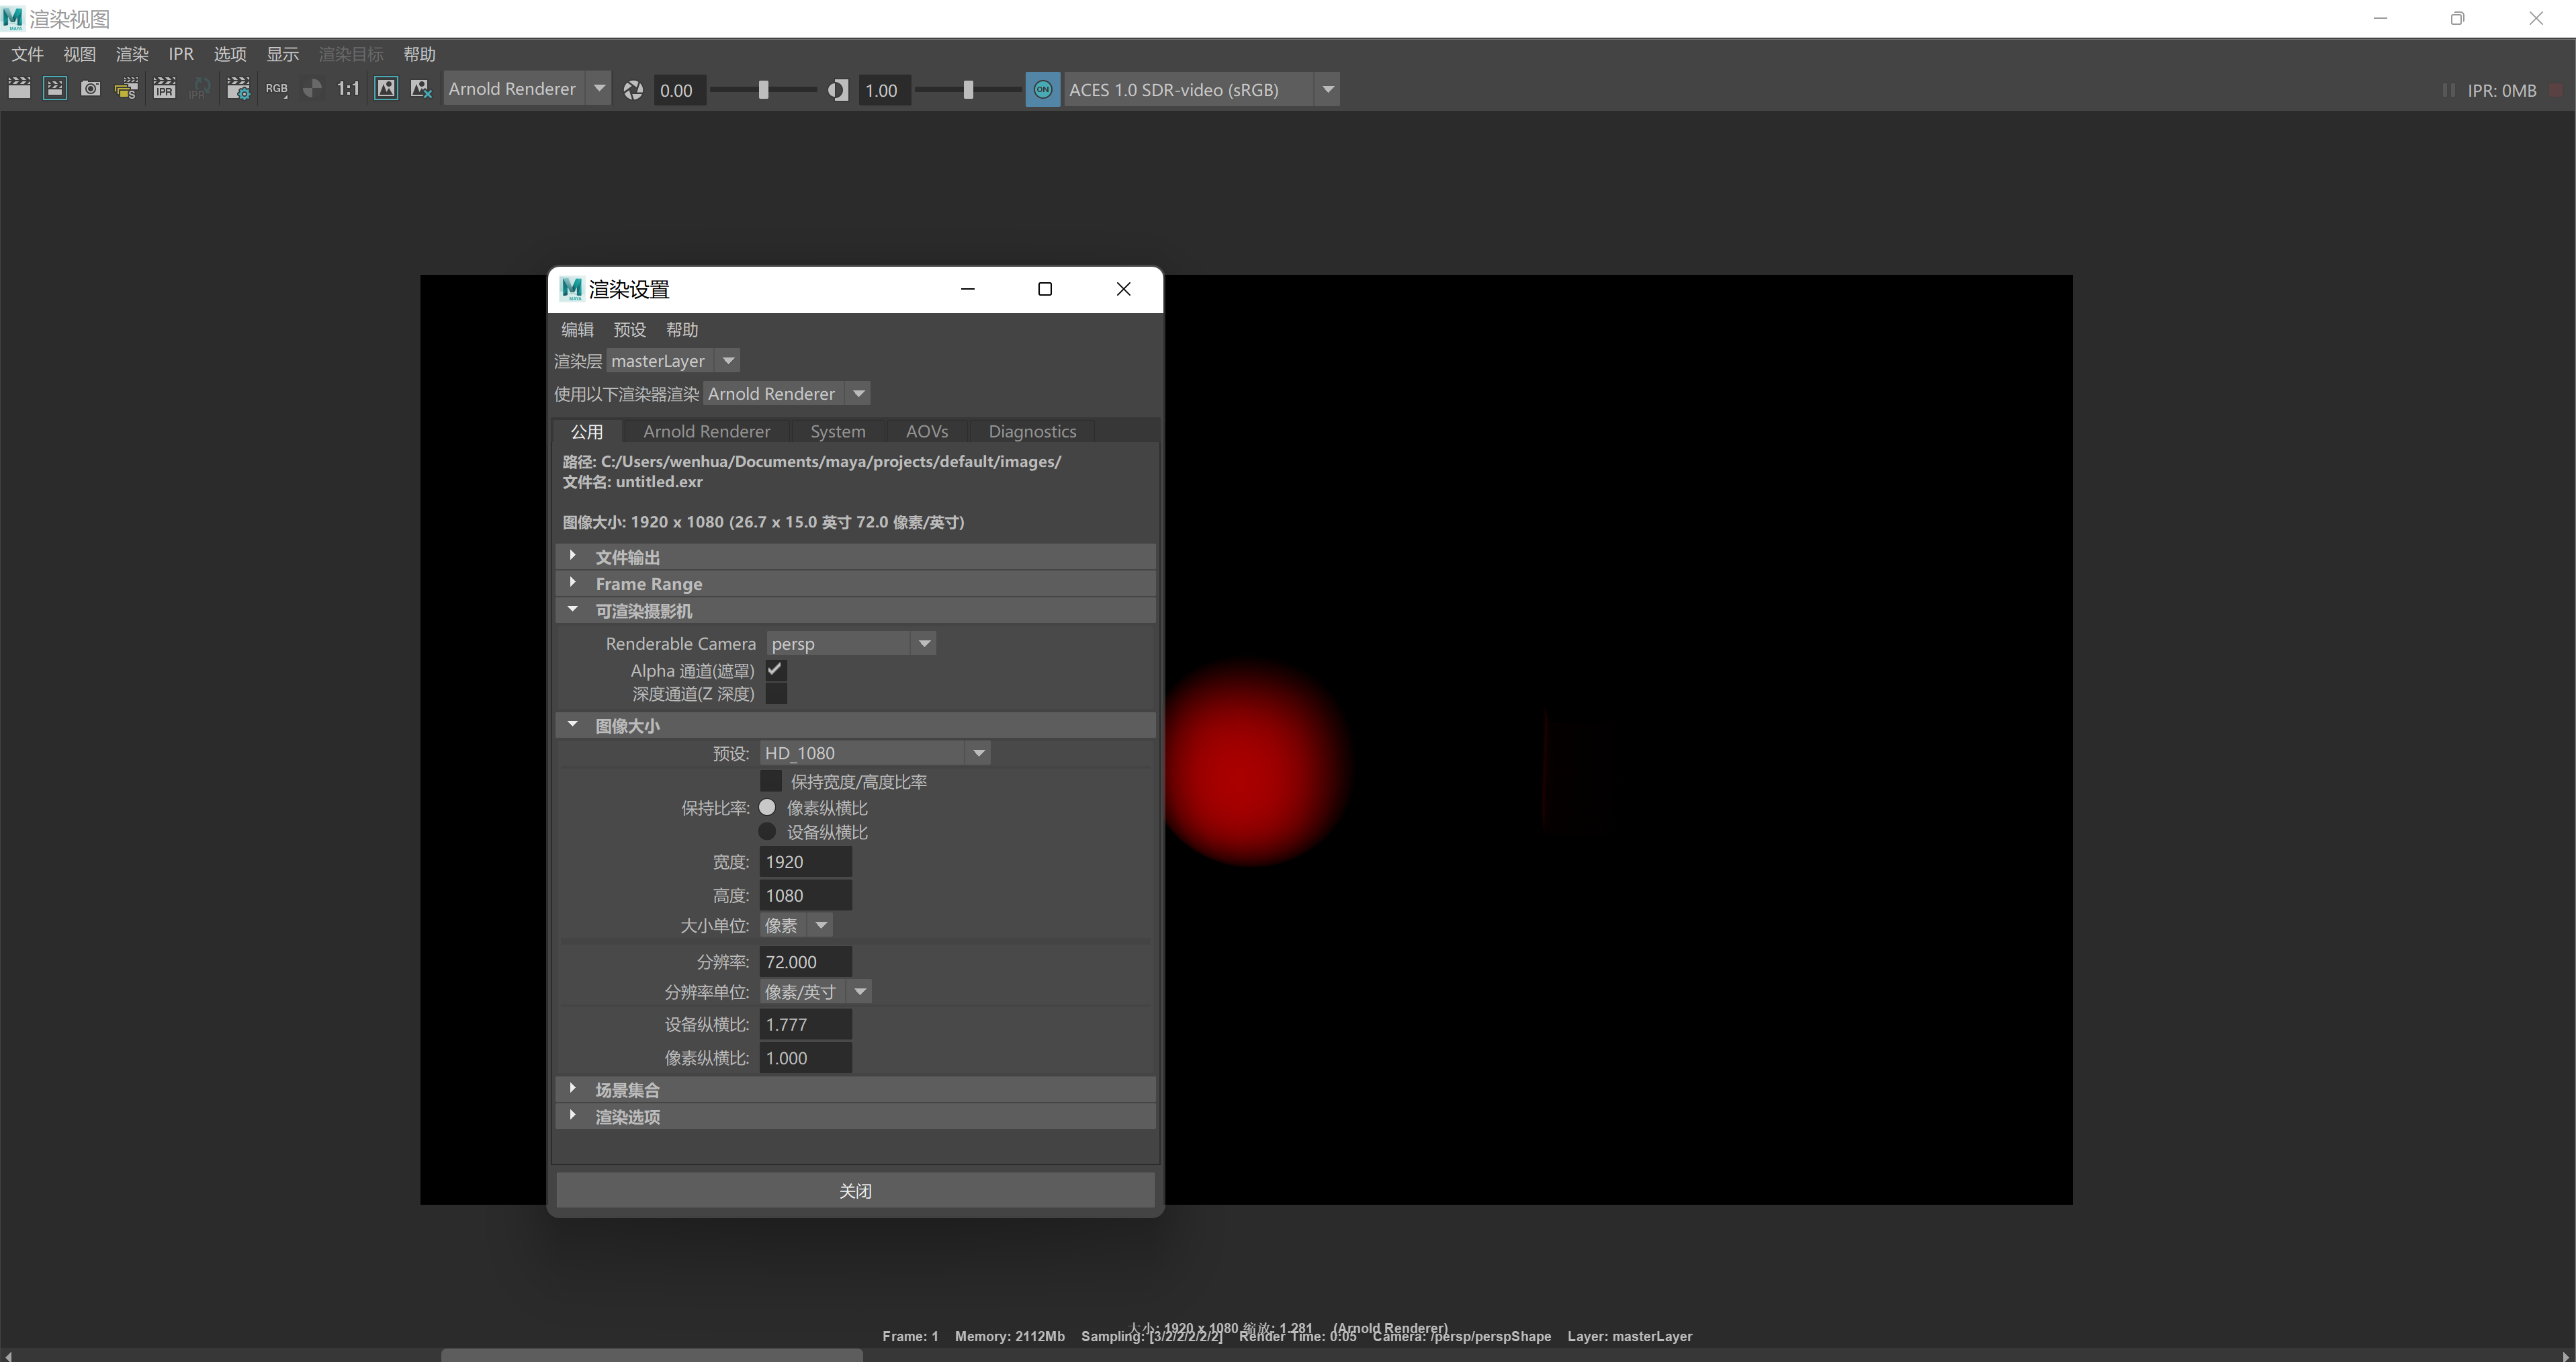Open the HD_1080 image size preset dropdown
Viewport: 2576px width, 1362px height.
[x=874, y=753]
